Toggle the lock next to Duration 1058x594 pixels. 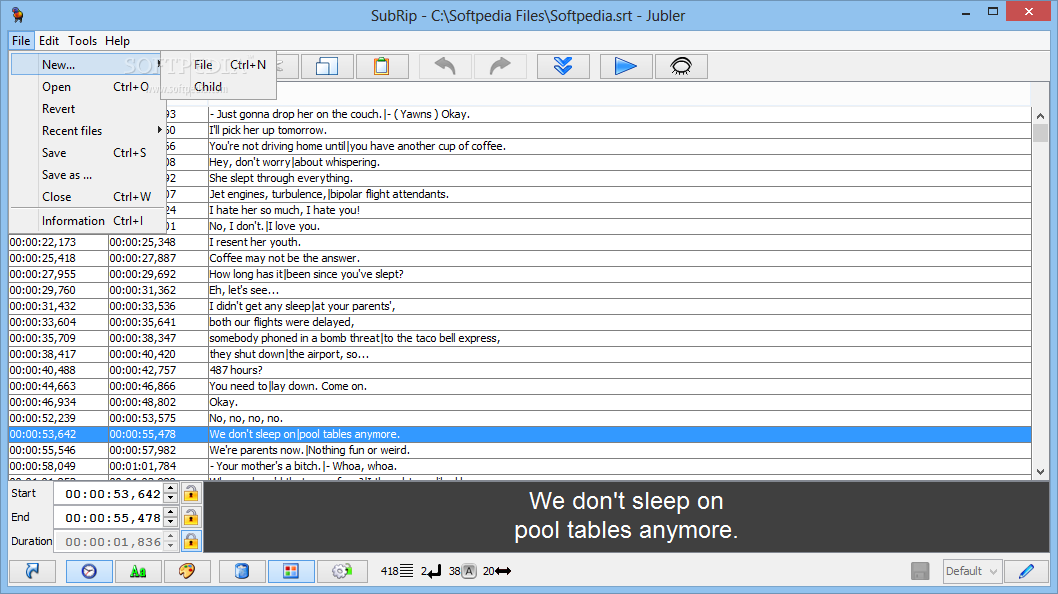(x=191, y=541)
